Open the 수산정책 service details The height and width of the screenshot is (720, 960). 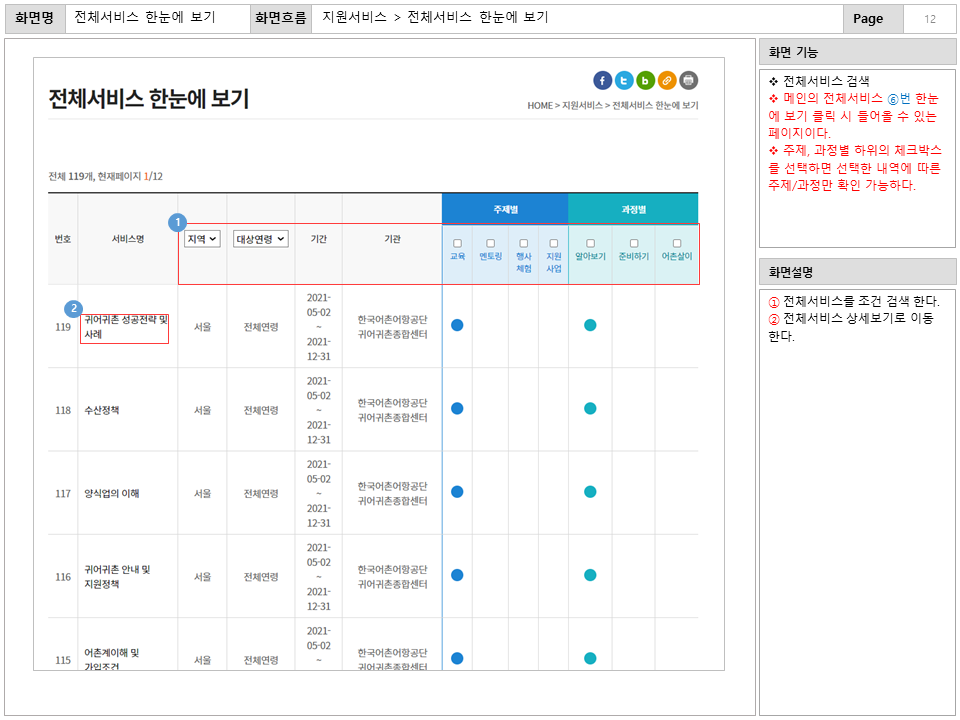102,410
